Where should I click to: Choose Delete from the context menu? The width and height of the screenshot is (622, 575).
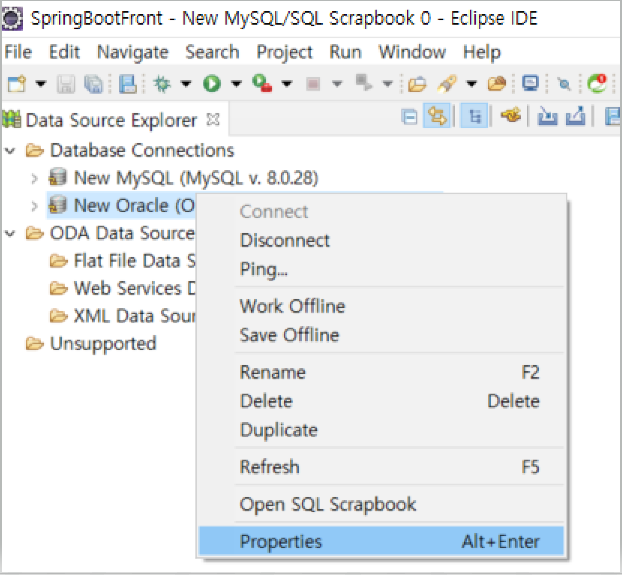pyautogui.click(x=381, y=401)
